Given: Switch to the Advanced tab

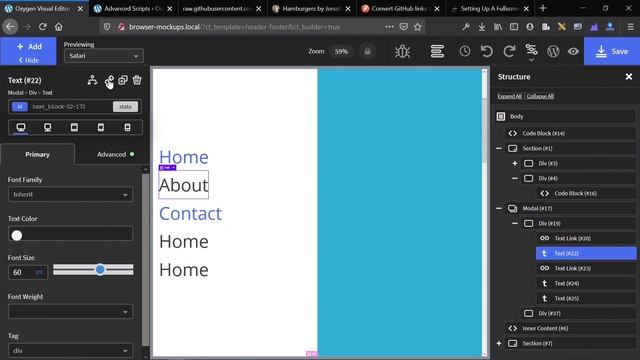Looking at the screenshot, I should click(x=111, y=154).
